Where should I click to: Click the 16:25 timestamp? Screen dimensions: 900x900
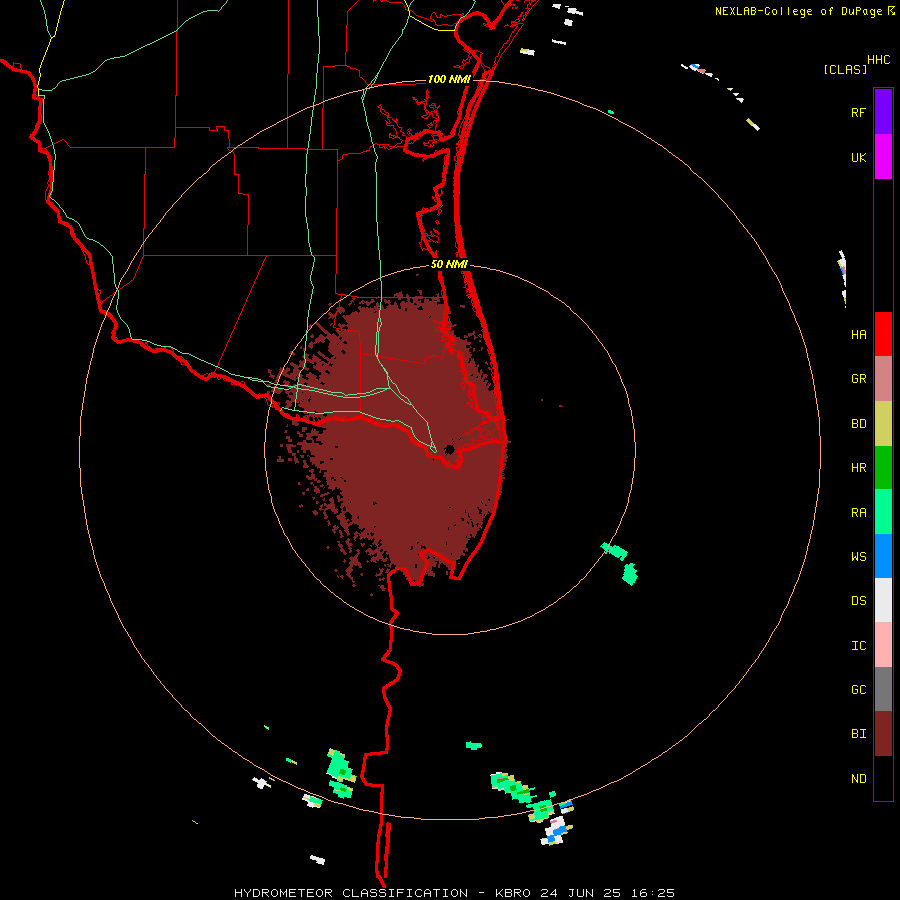tap(655, 893)
